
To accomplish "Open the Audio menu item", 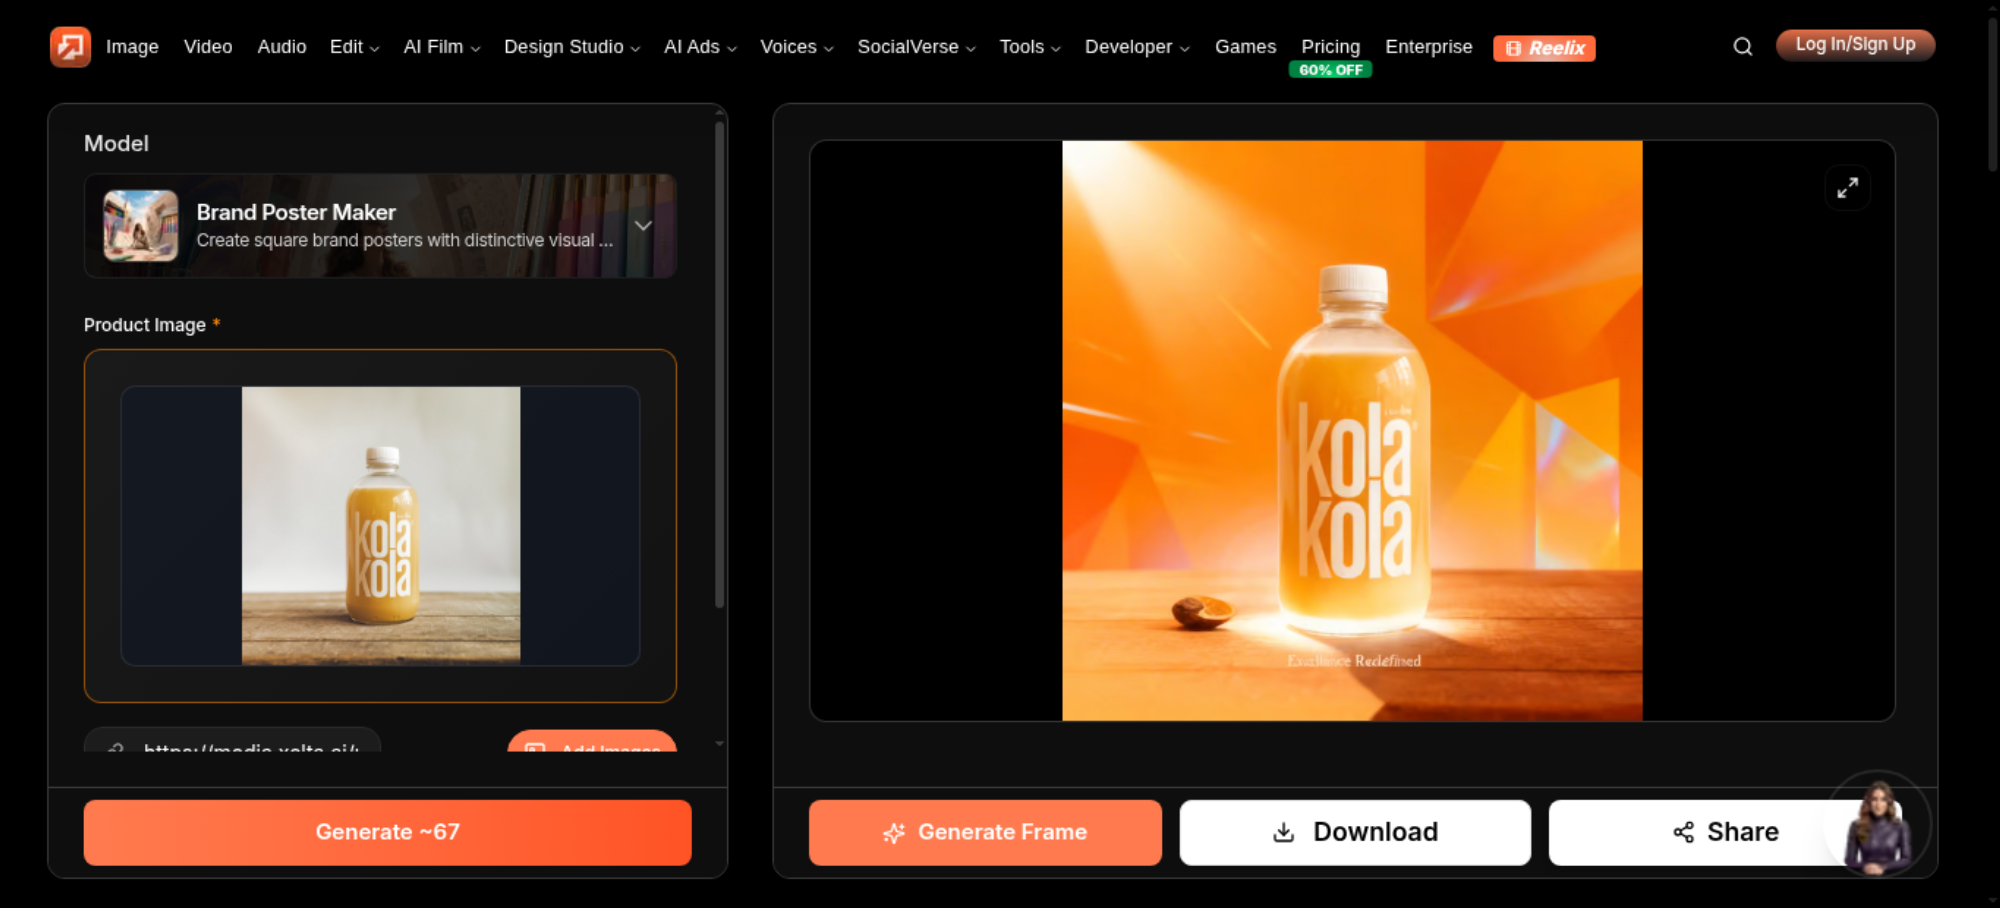I will [282, 47].
